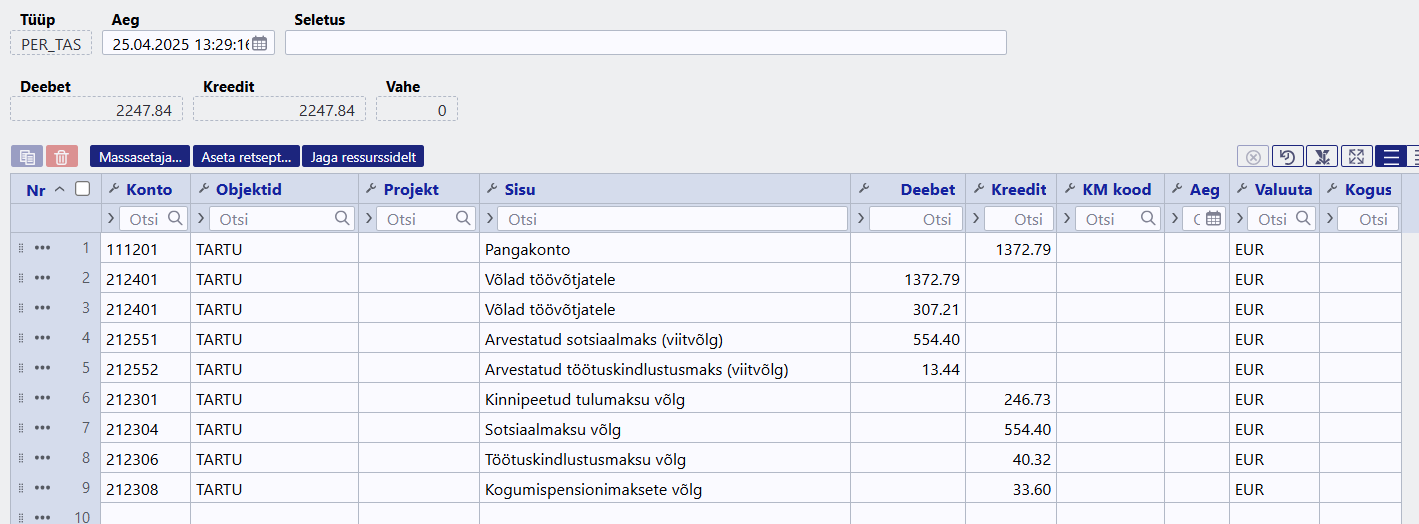
Task: Toggle sort arrow on Nr column
Action: click(60, 189)
